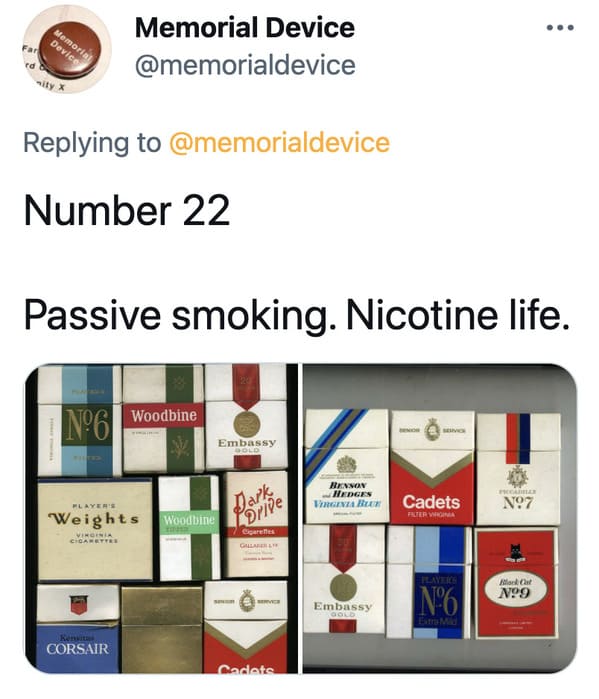Open the right cigarette packs photo
Image resolution: width=599 pixels, height=699 pixels.
440,518
